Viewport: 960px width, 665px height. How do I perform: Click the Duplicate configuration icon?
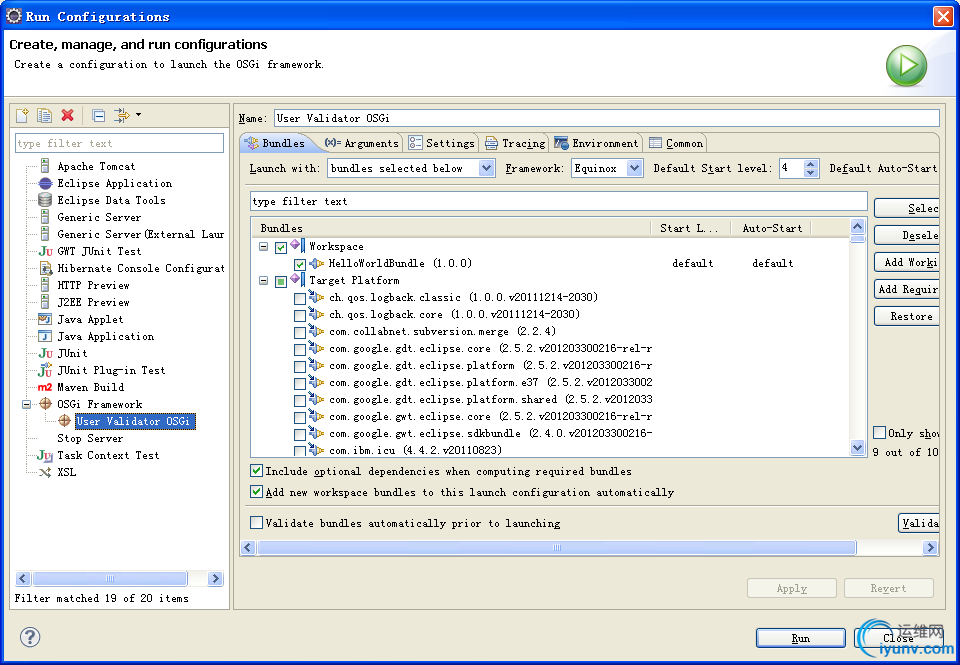pyautogui.click(x=44, y=115)
